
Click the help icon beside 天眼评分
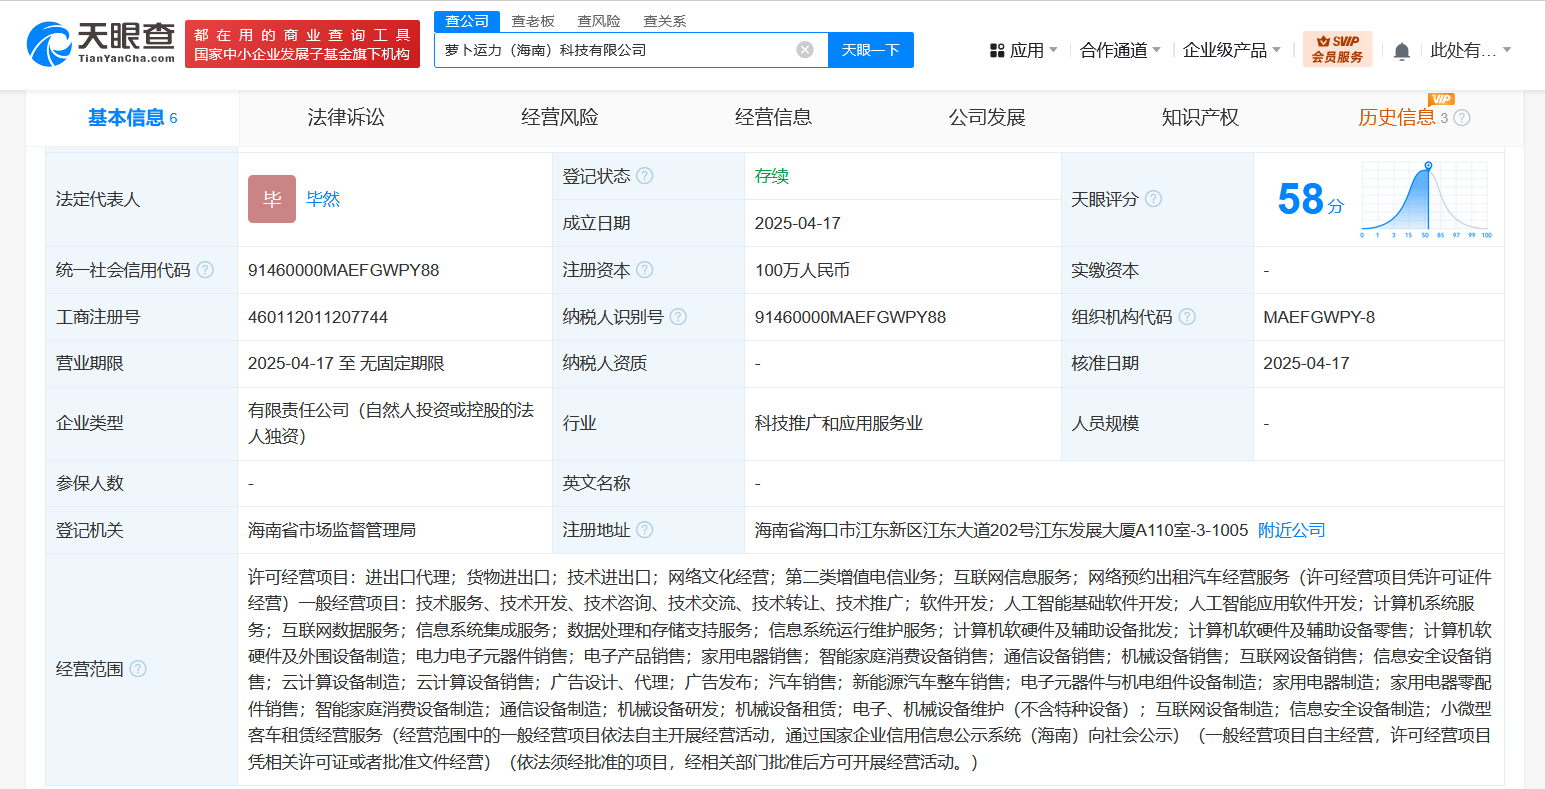point(1153,199)
